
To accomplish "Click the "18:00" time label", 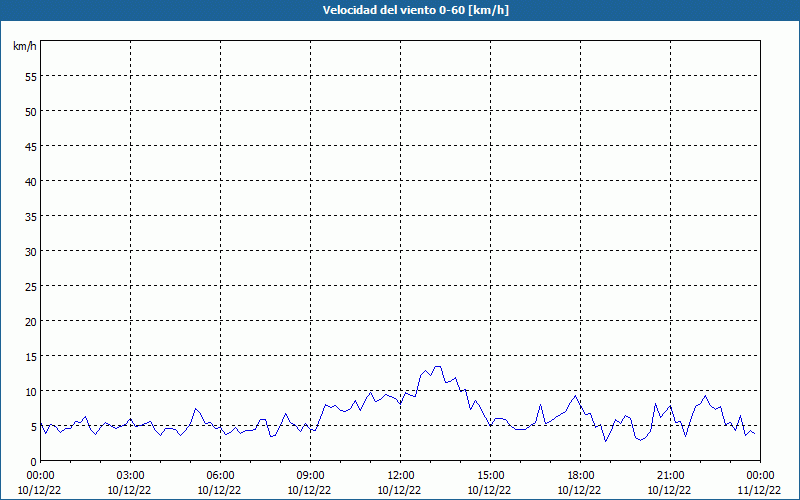I will click(581, 476).
